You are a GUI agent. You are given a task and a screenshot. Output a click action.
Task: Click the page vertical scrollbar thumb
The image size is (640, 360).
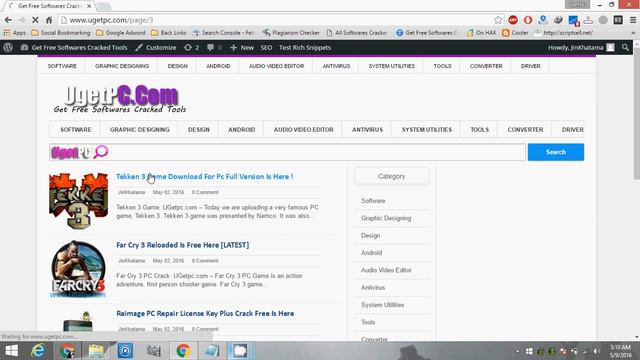tap(636, 114)
